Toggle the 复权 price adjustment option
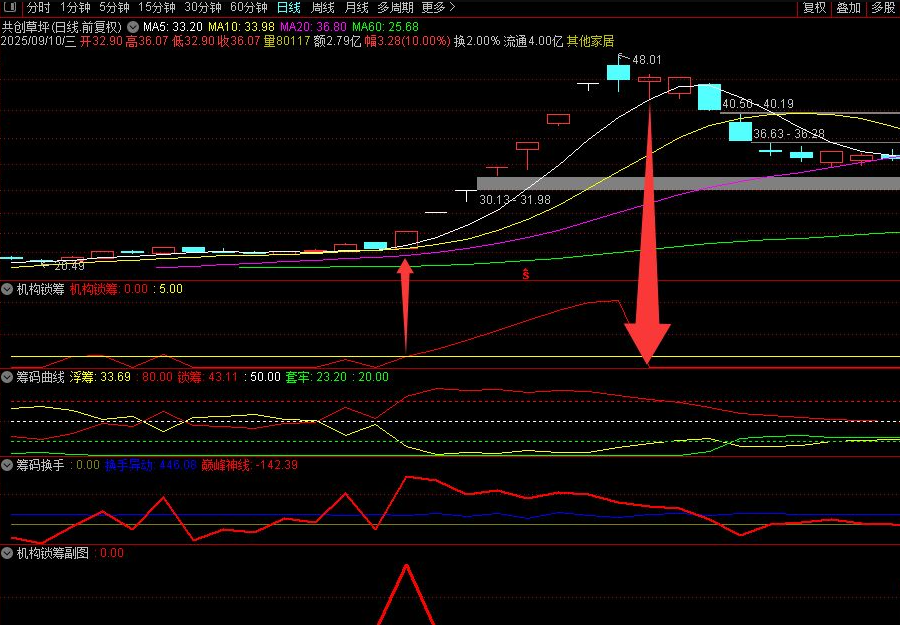 click(x=815, y=7)
